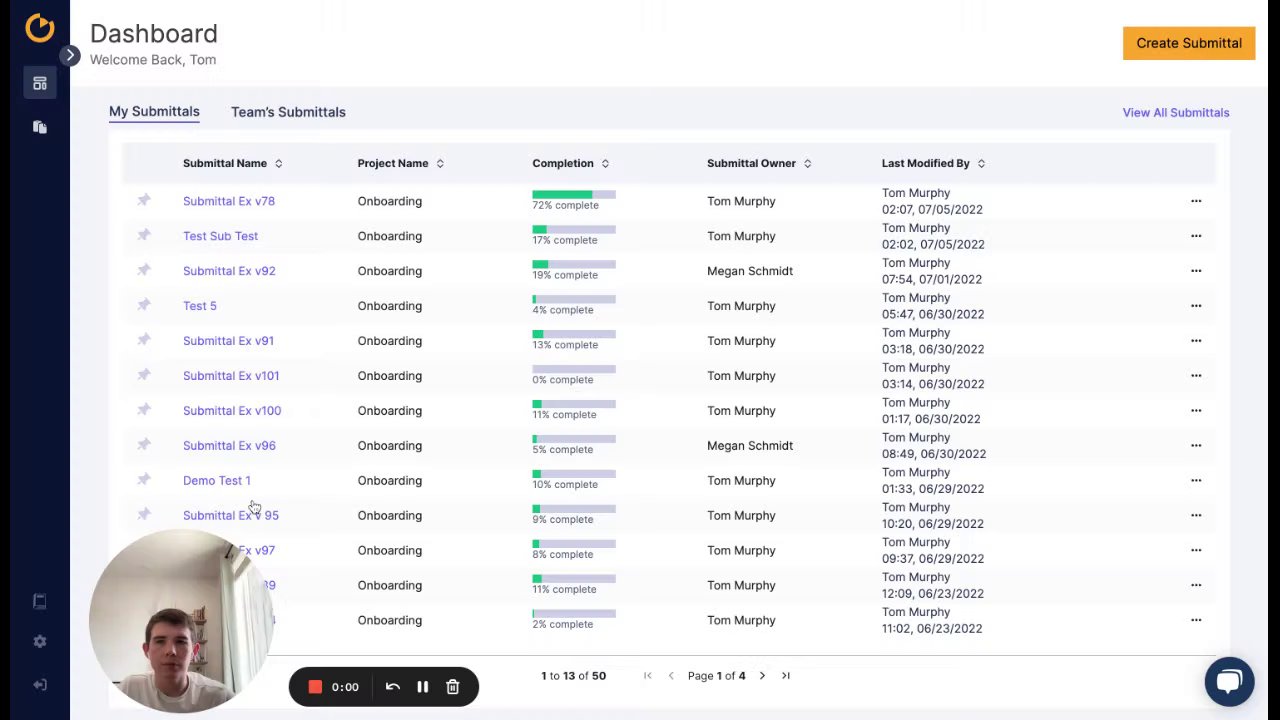Click the 0% complete progress bar
The height and width of the screenshot is (720, 1280).
pyautogui.click(x=574, y=369)
